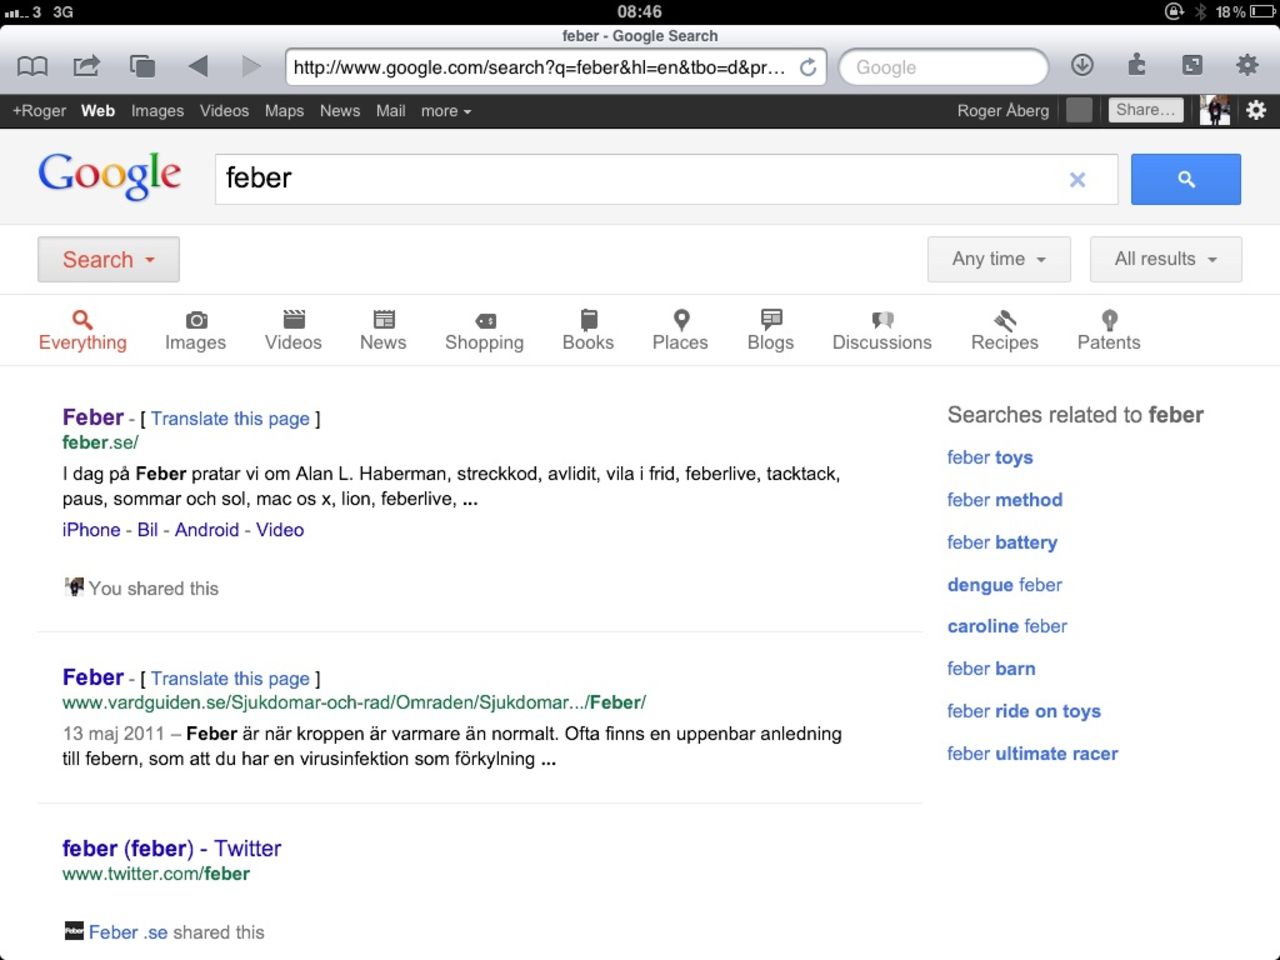Select Images search via the camera icon

[x=195, y=322]
